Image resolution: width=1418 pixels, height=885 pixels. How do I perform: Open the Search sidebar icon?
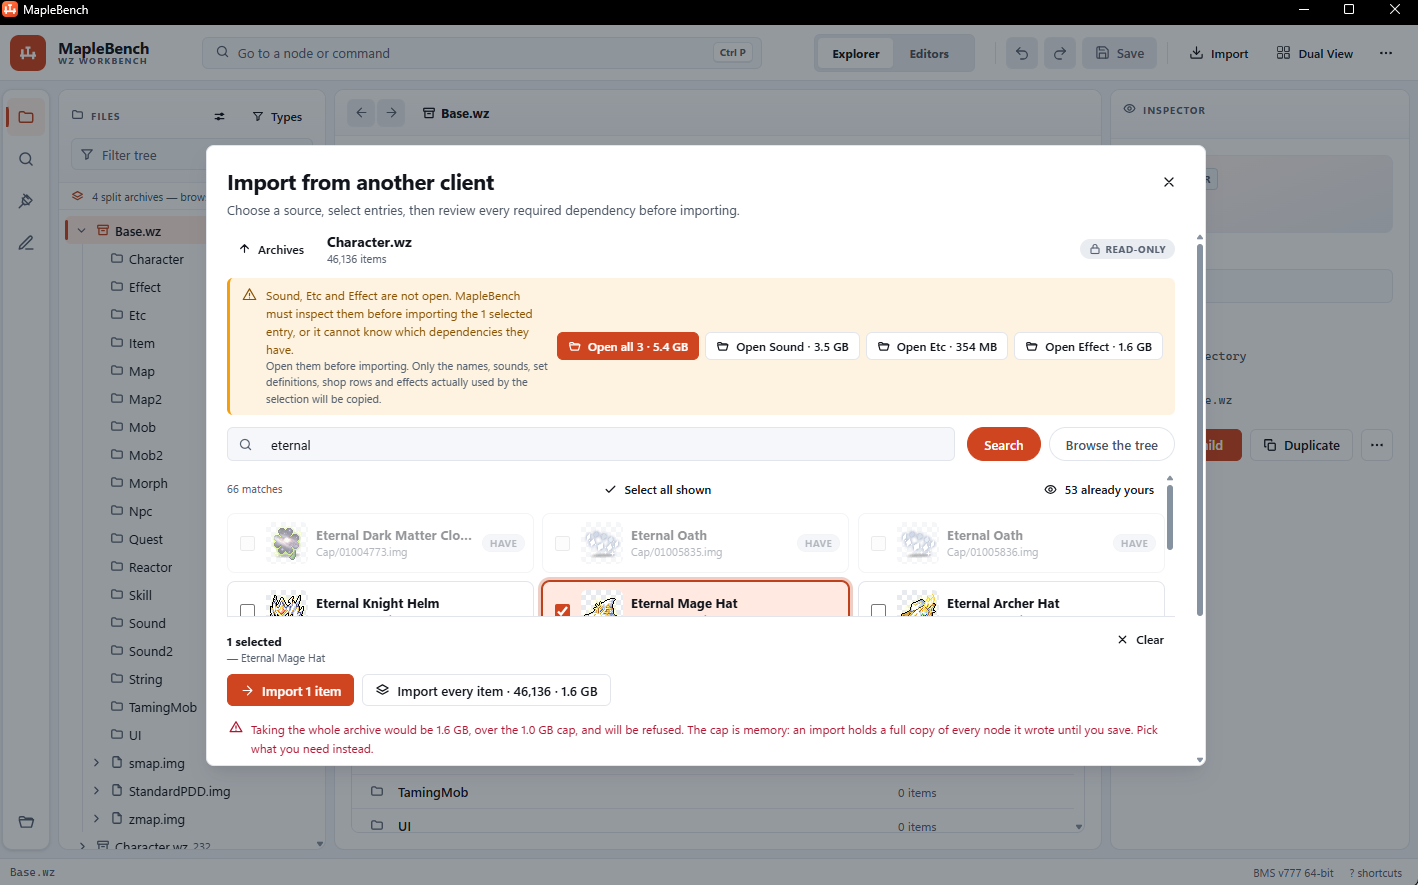coord(26,159)
